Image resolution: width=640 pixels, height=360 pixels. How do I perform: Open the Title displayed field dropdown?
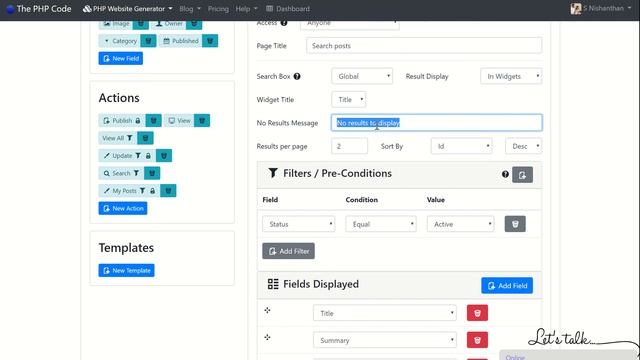tap(385, 313)
